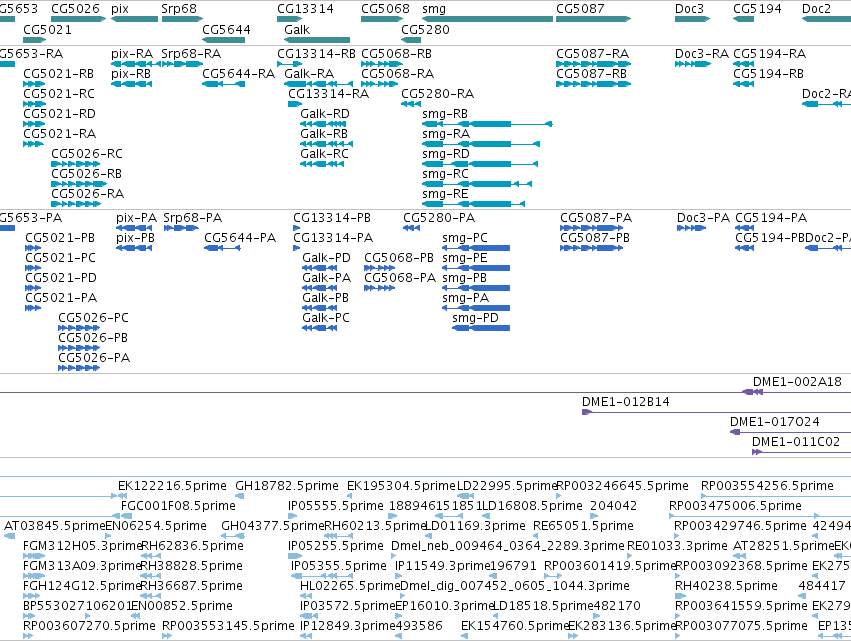This screenshot has width=851, height=641.
Task: Select the CG5644-PA protein label
Action: tap(240, 238)
